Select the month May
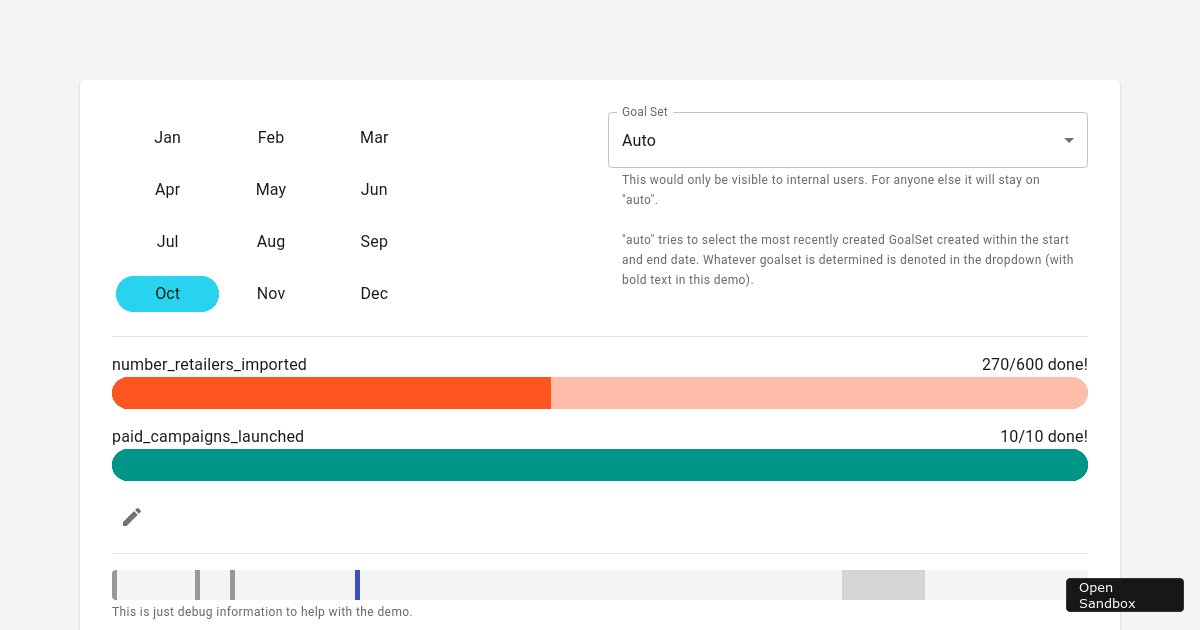1200x630 pixels. tap(270, 189)
